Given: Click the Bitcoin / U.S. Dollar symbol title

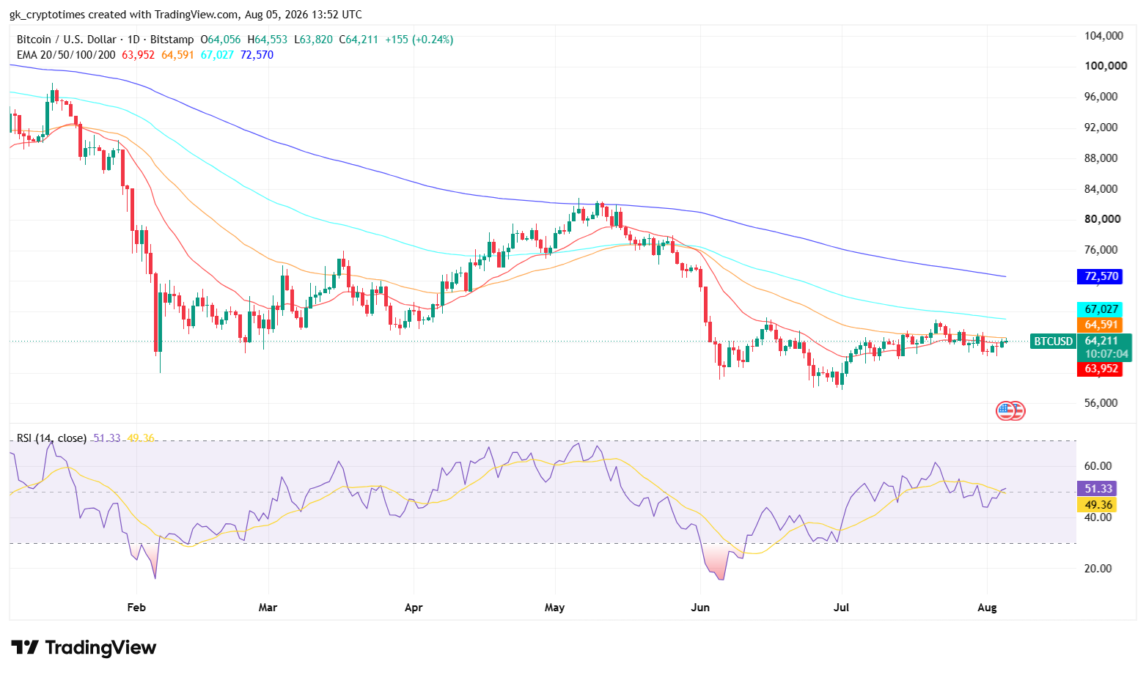Looking at the screenshot, I should [x=67, y=39].
